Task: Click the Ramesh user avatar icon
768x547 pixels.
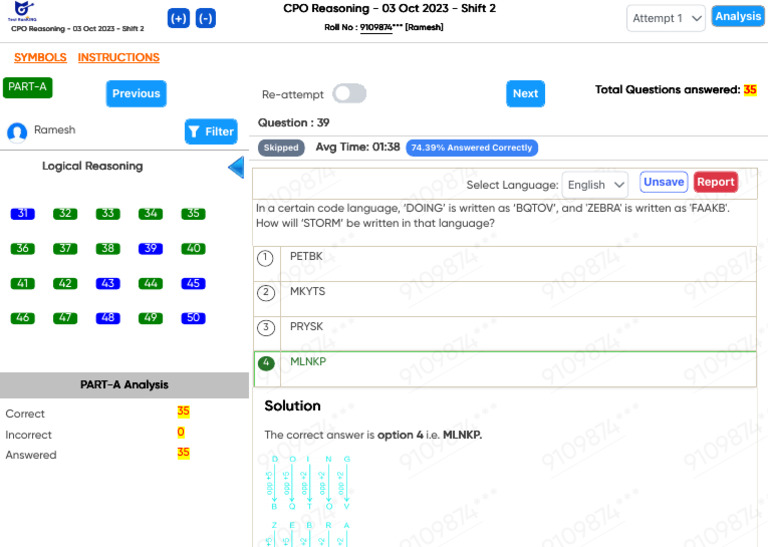Action: 17,132
